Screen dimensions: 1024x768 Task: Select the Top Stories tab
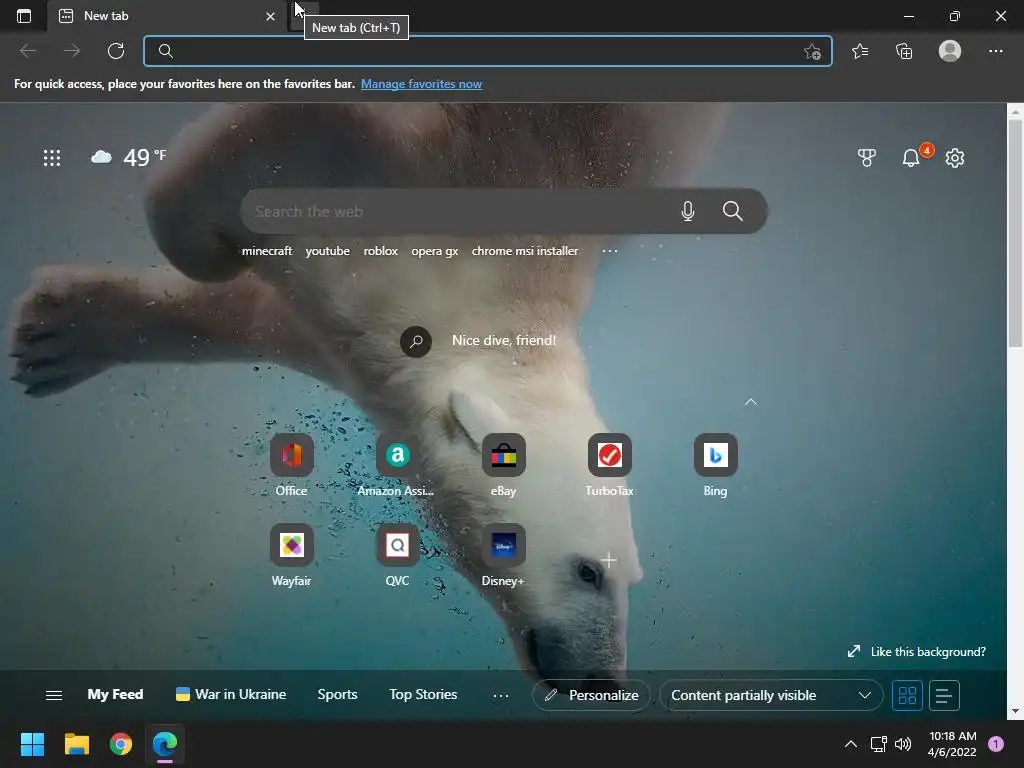tap(423, 695)
